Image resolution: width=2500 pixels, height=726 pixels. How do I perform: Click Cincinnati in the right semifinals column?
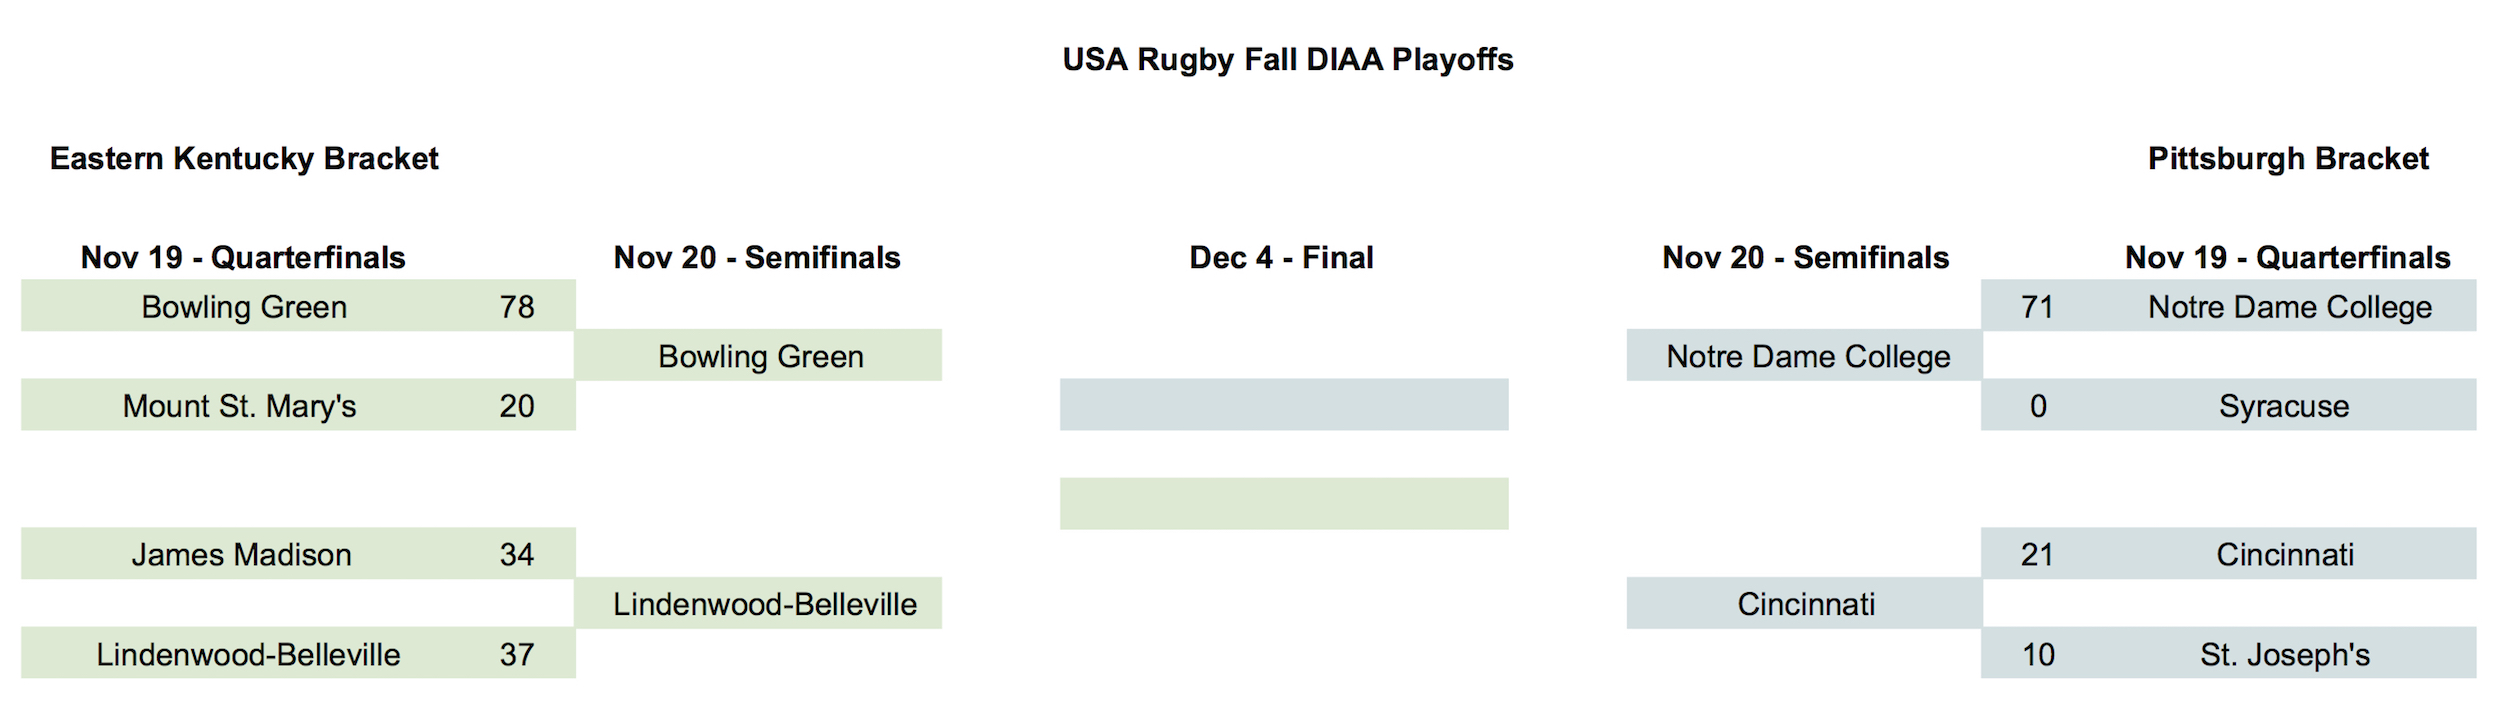(1805, 604)
